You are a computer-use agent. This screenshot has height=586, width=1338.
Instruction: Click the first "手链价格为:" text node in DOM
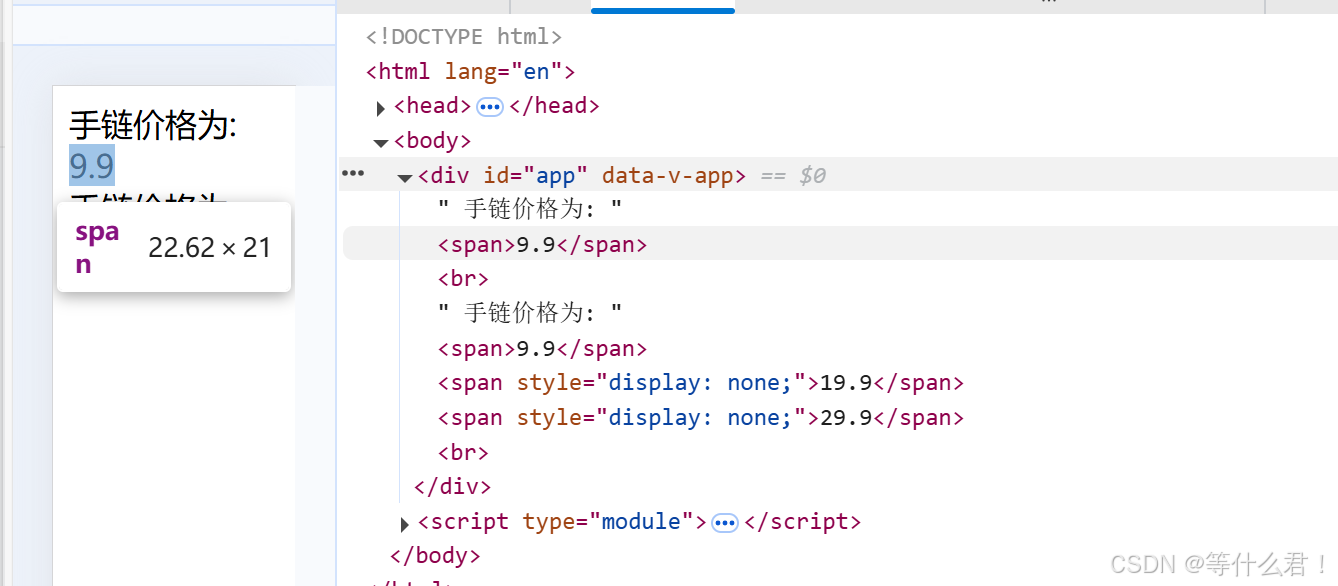[x=531, y=210]
